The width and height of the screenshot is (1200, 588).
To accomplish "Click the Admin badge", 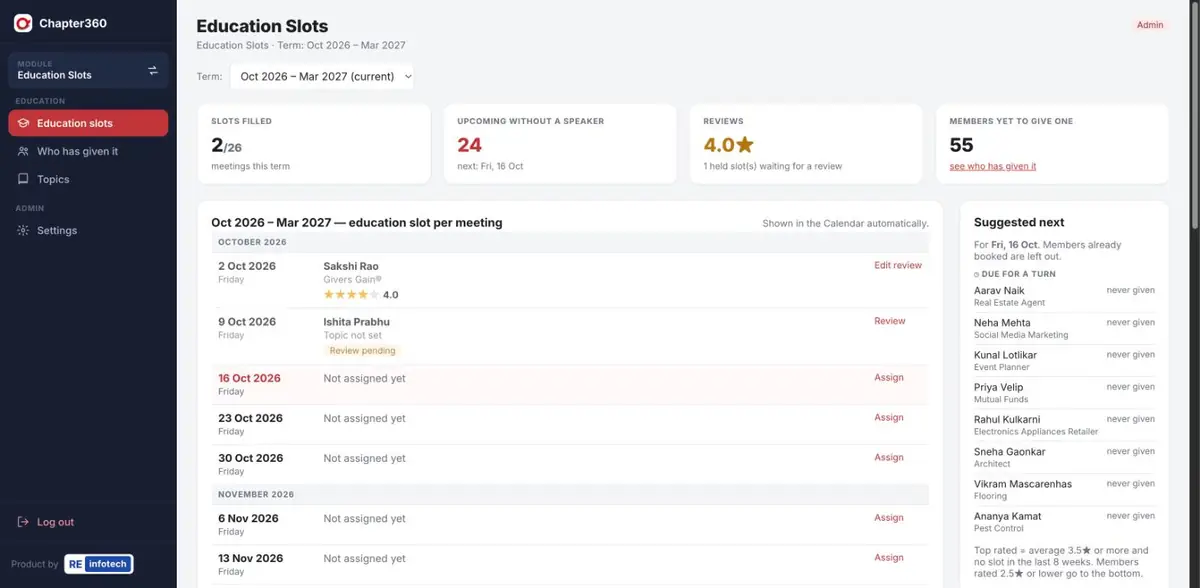I will tap(1150, 25).
